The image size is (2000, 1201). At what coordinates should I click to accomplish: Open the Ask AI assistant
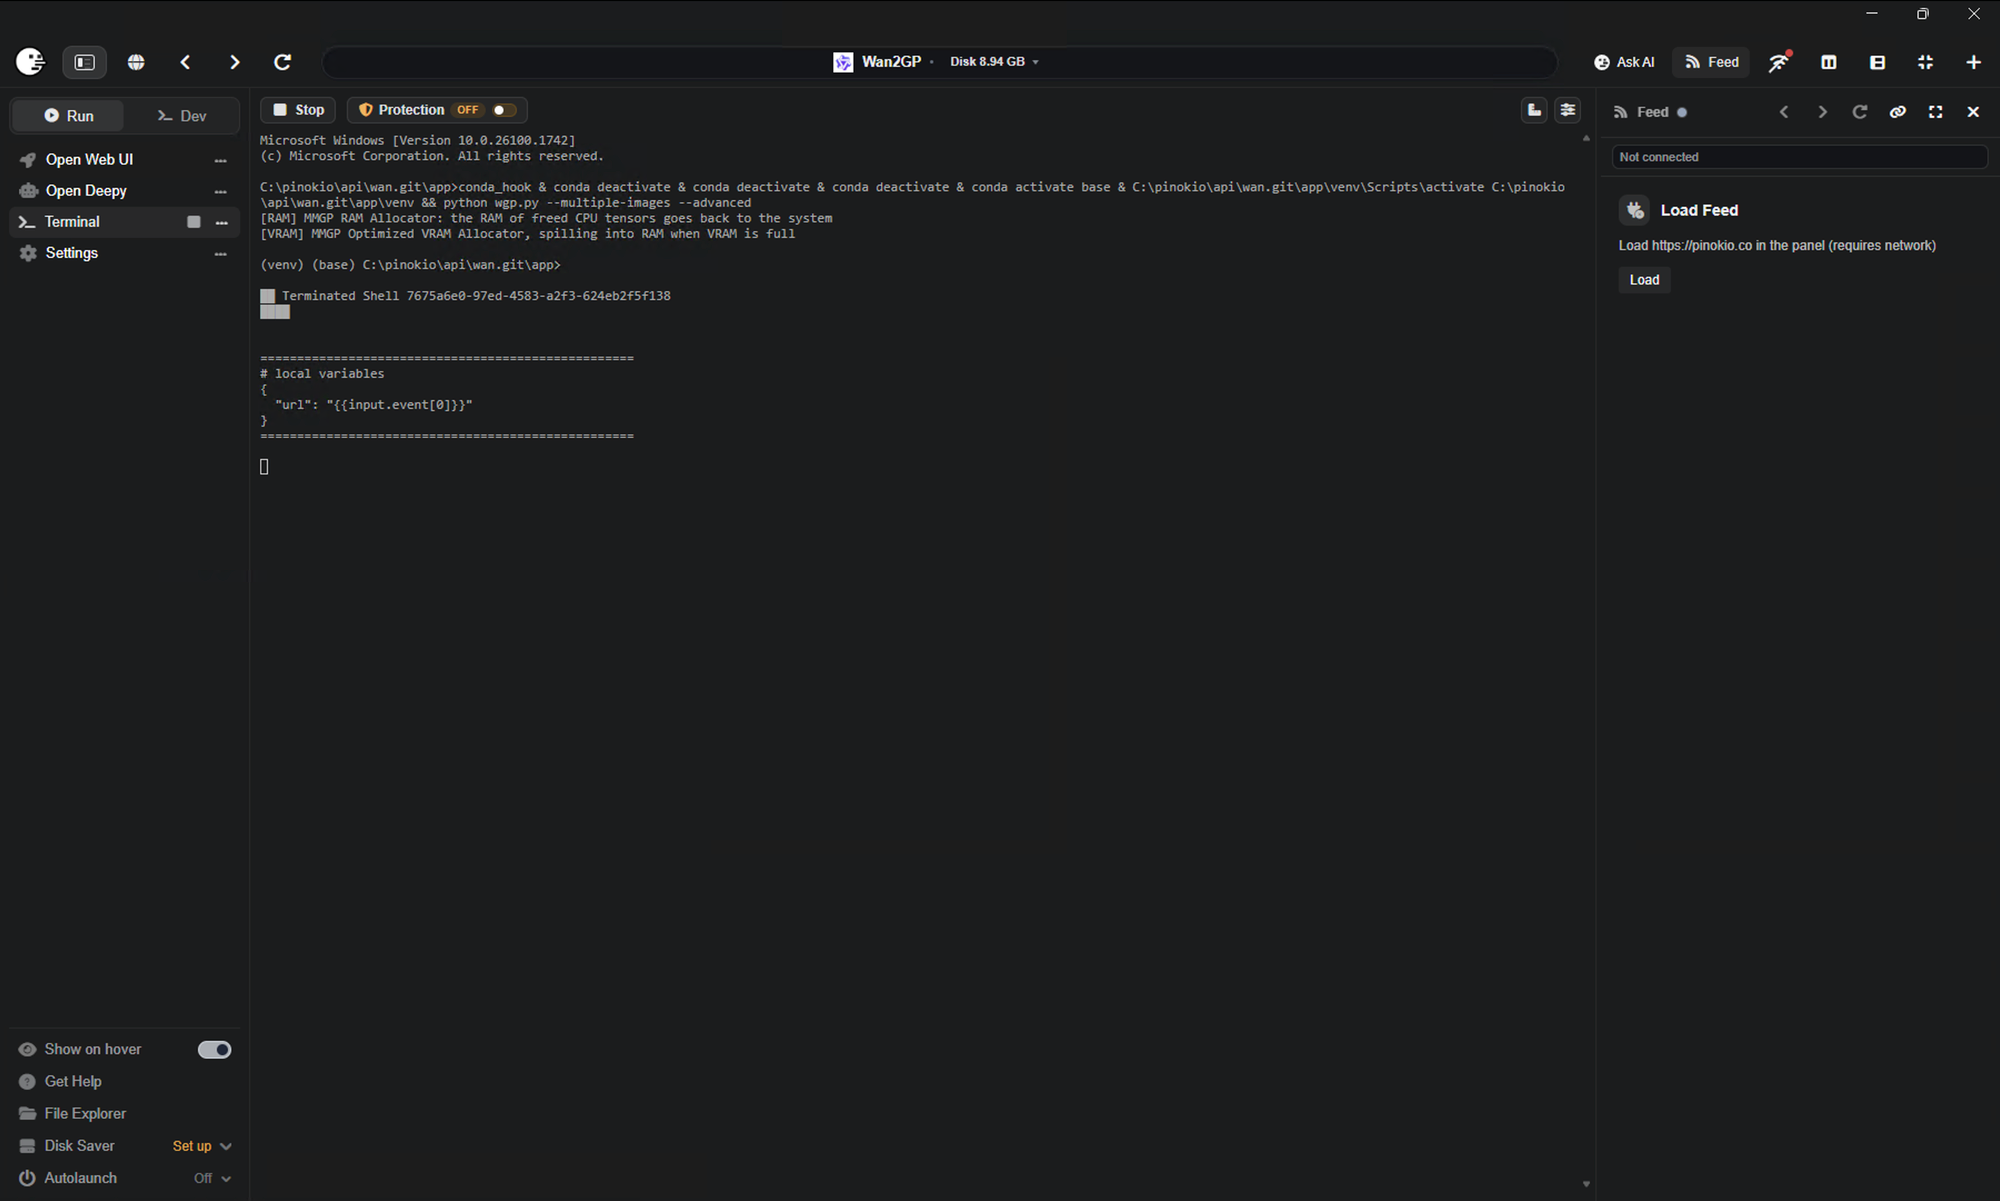(1624, 62)
